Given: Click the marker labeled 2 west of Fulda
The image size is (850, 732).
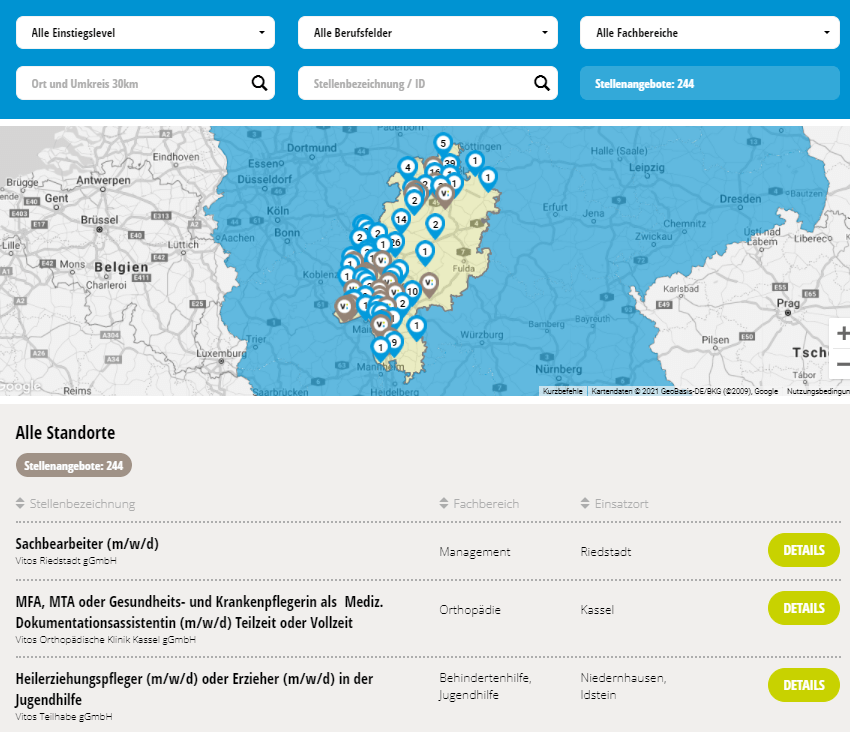Looking at the screenshot, I should click(436, 224).
